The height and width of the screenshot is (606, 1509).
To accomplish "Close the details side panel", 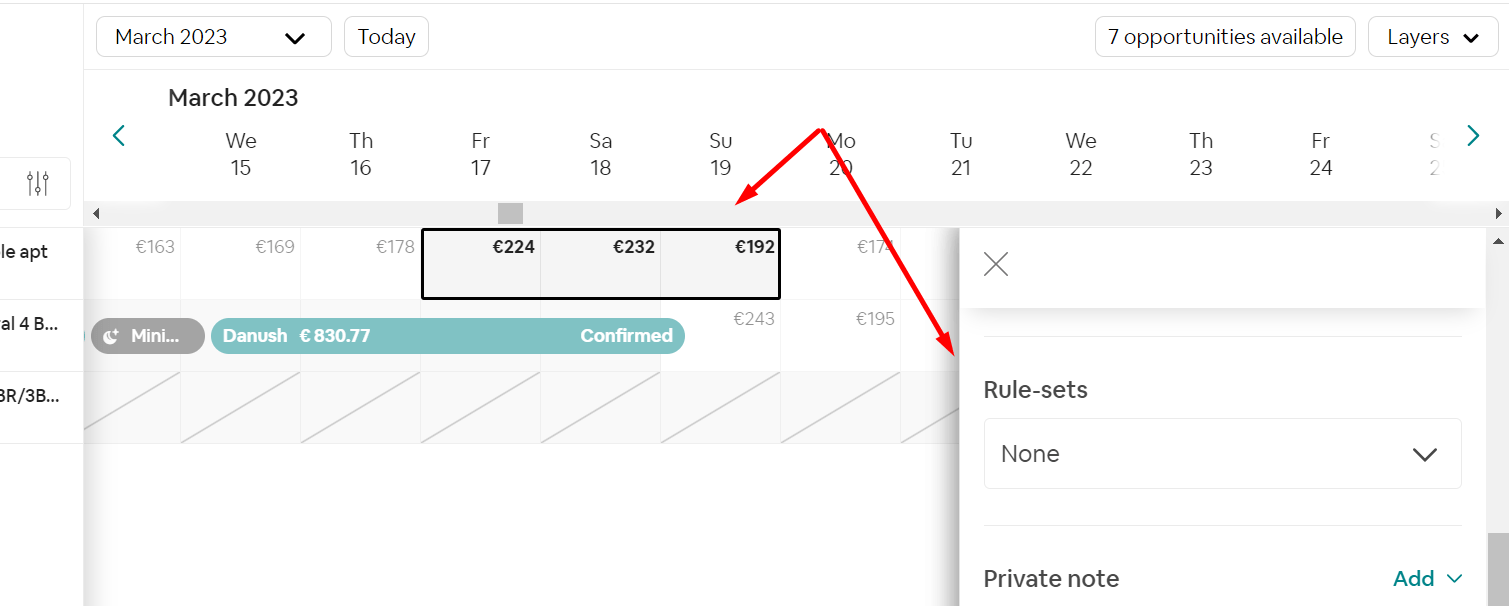I will click(995, 263).
